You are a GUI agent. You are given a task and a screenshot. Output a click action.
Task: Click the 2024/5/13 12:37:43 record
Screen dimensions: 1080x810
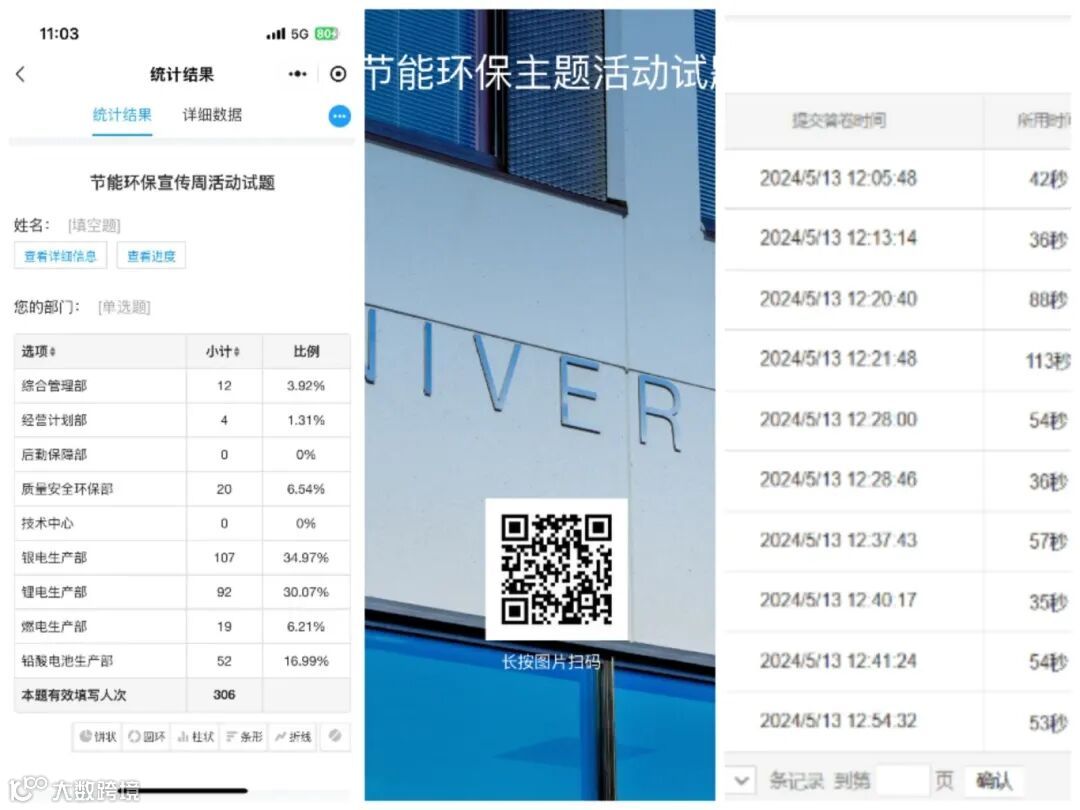tap(838, 540)
